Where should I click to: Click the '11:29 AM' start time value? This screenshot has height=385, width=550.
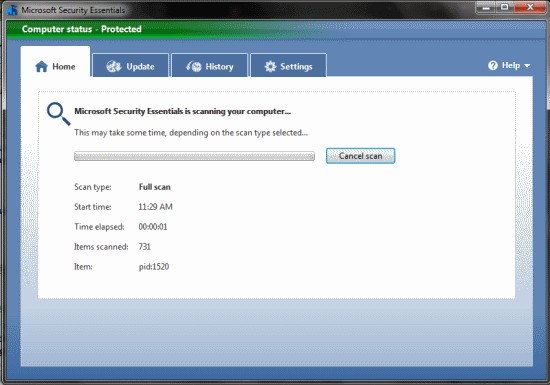coord(155,207)
